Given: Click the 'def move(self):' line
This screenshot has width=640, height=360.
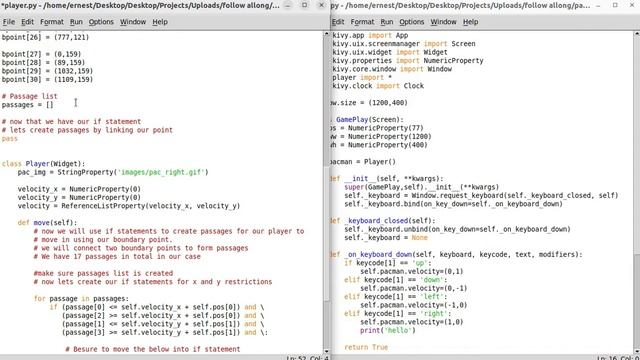Looking at the screenshot, I should click(x=47, y=223).
